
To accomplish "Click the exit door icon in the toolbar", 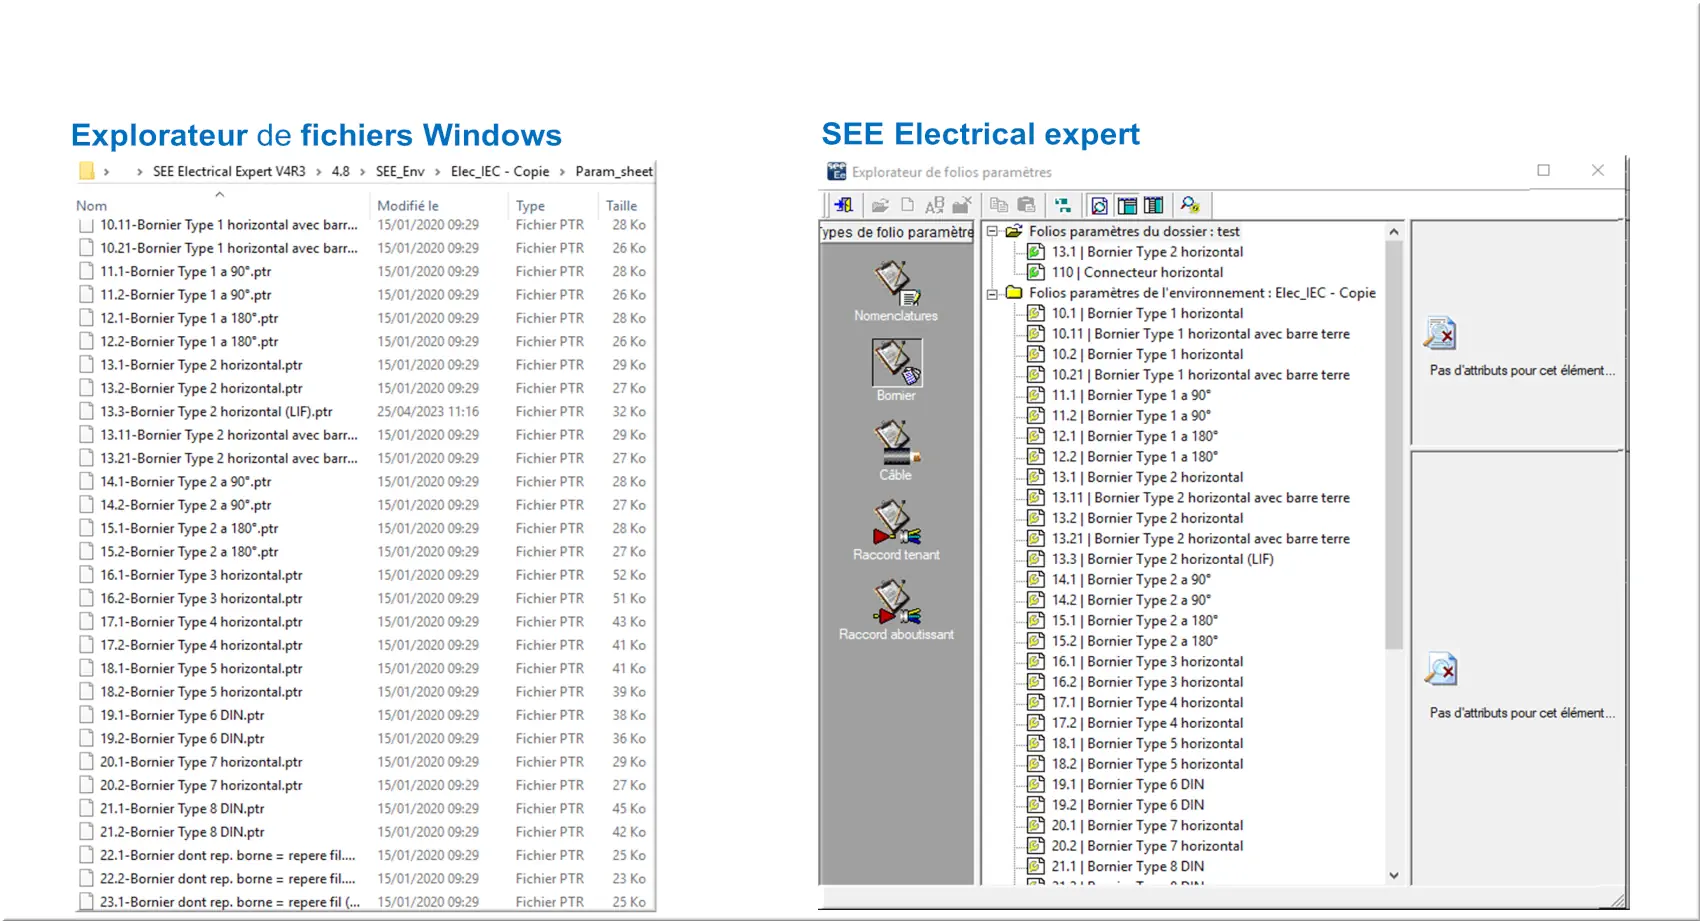I will click(844, 205).
